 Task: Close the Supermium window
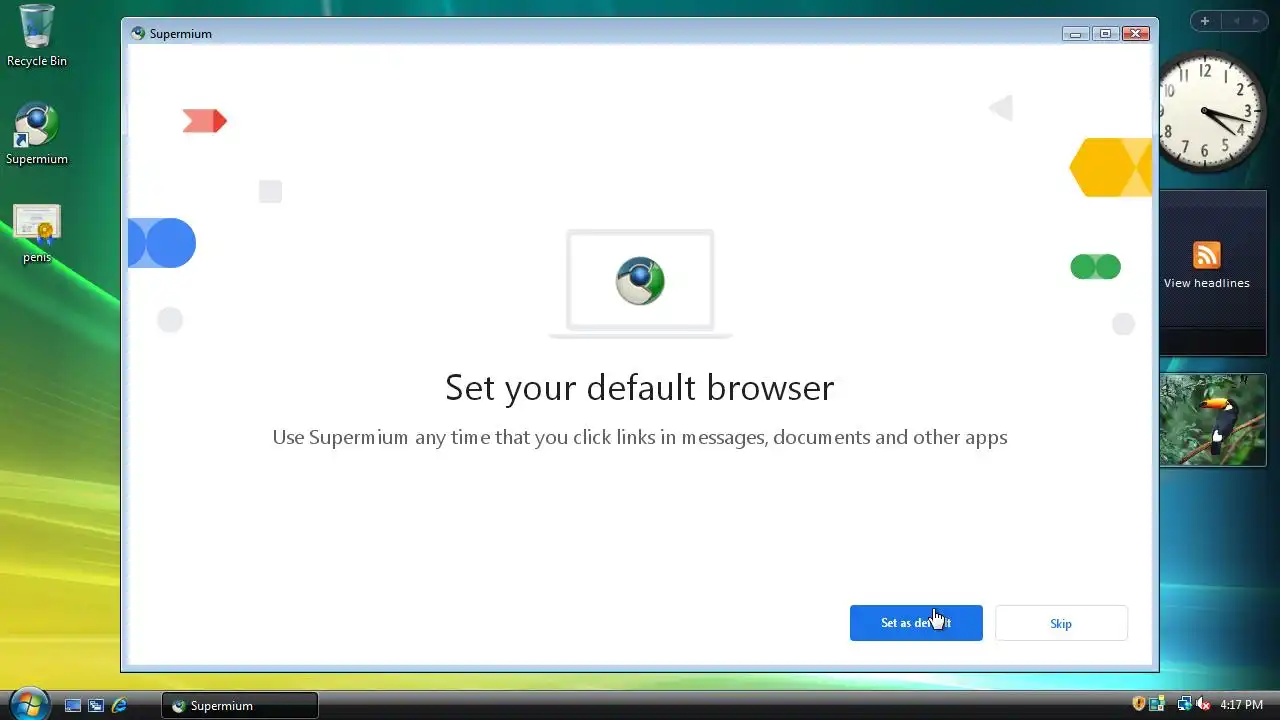1135,34
